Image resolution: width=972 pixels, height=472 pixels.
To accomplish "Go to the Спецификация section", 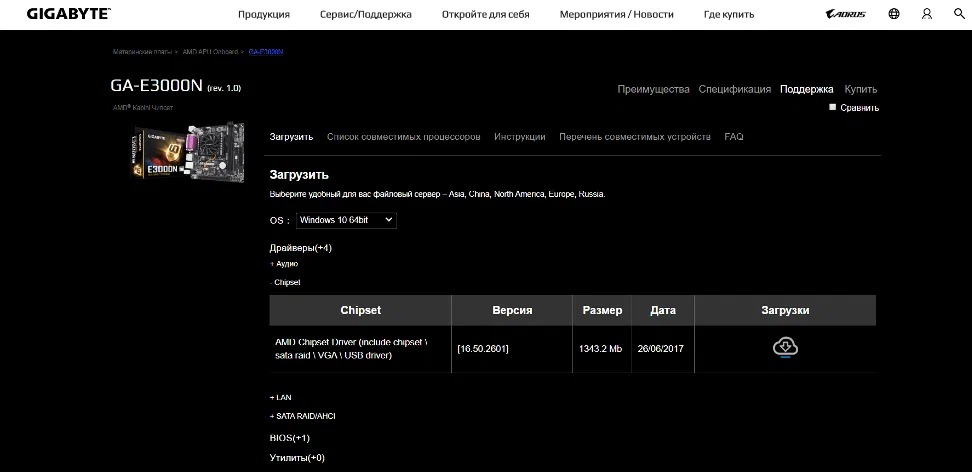I will click(x=735, y=89).
